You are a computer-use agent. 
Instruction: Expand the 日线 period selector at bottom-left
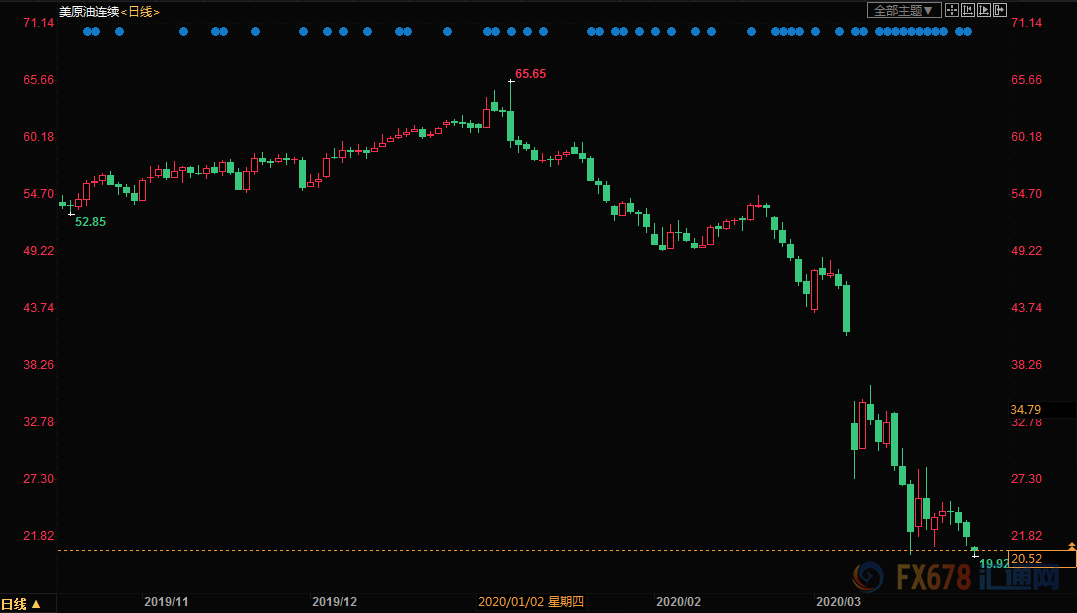click(21, 603)
